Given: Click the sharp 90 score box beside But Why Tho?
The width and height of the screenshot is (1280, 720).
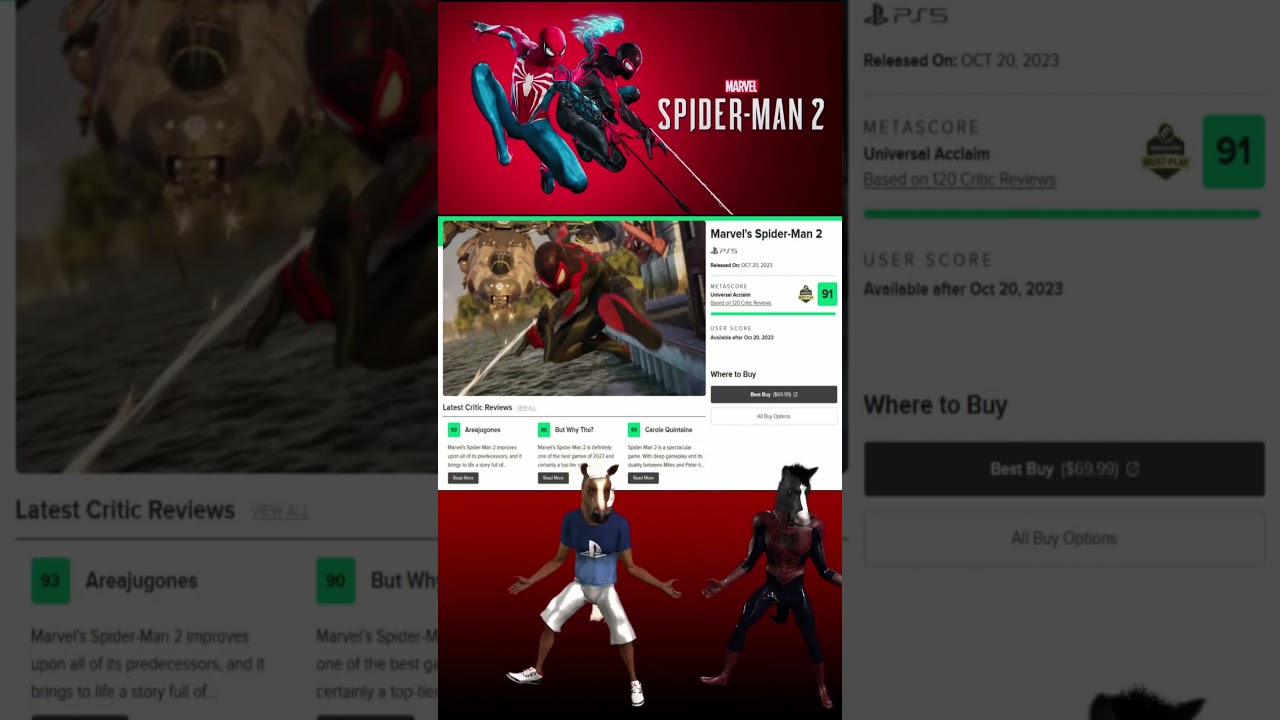Looking at the screenshot, I should (x=544, y=430).
